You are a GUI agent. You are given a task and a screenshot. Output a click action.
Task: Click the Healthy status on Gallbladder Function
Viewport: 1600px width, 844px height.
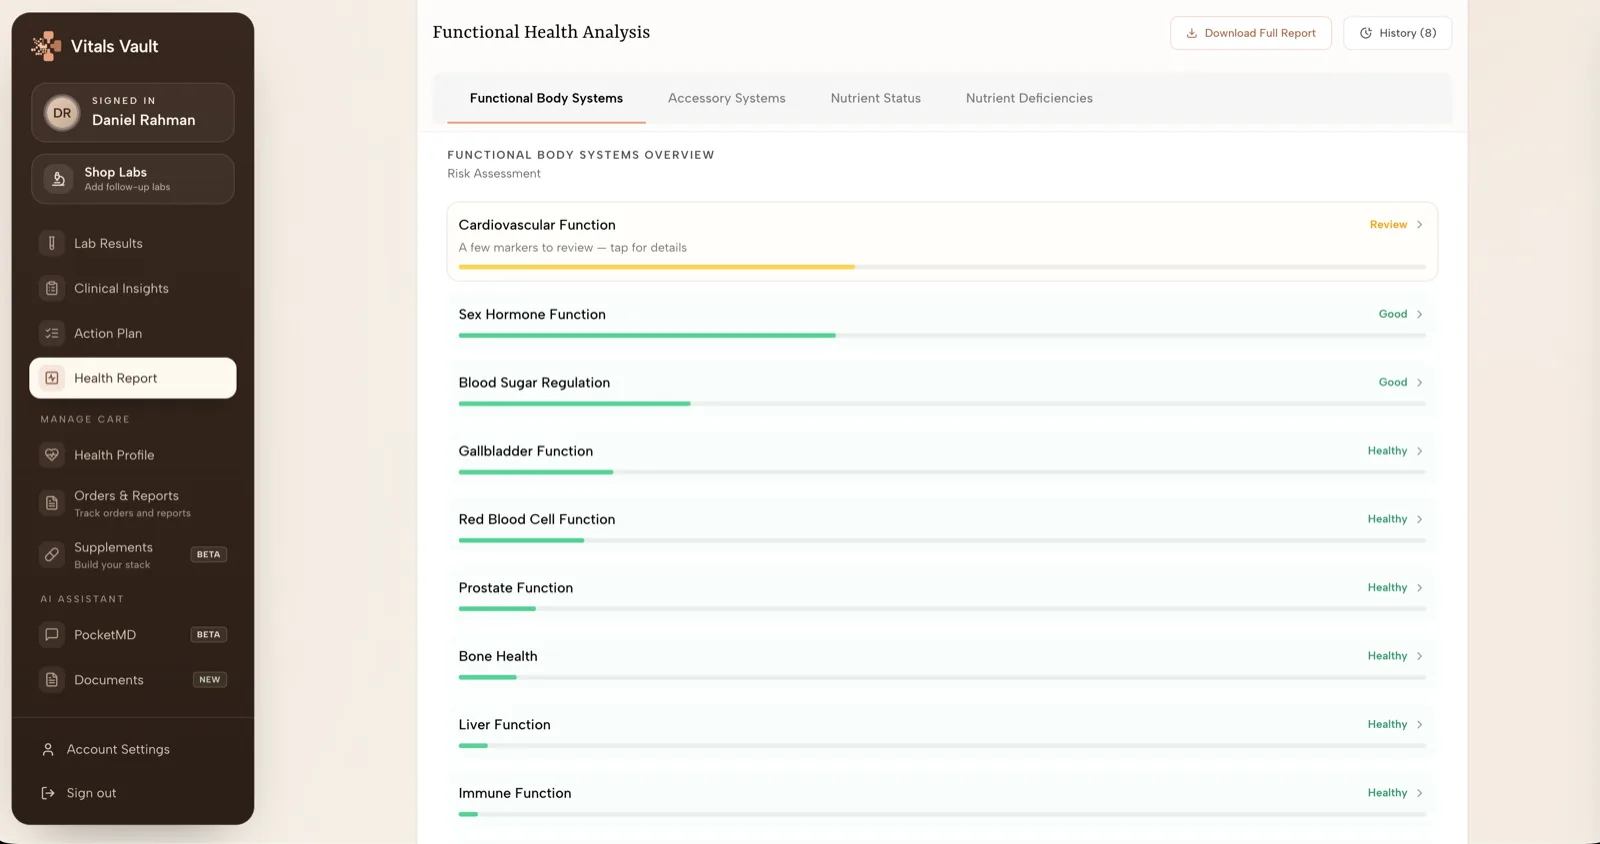(x=1387, y=451)
